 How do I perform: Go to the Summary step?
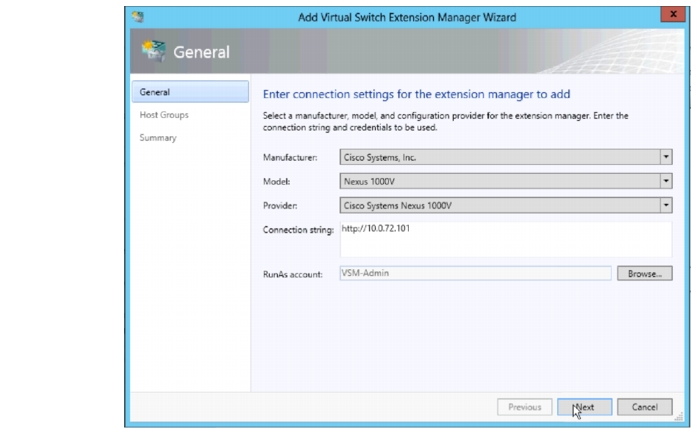click(158, 138)
